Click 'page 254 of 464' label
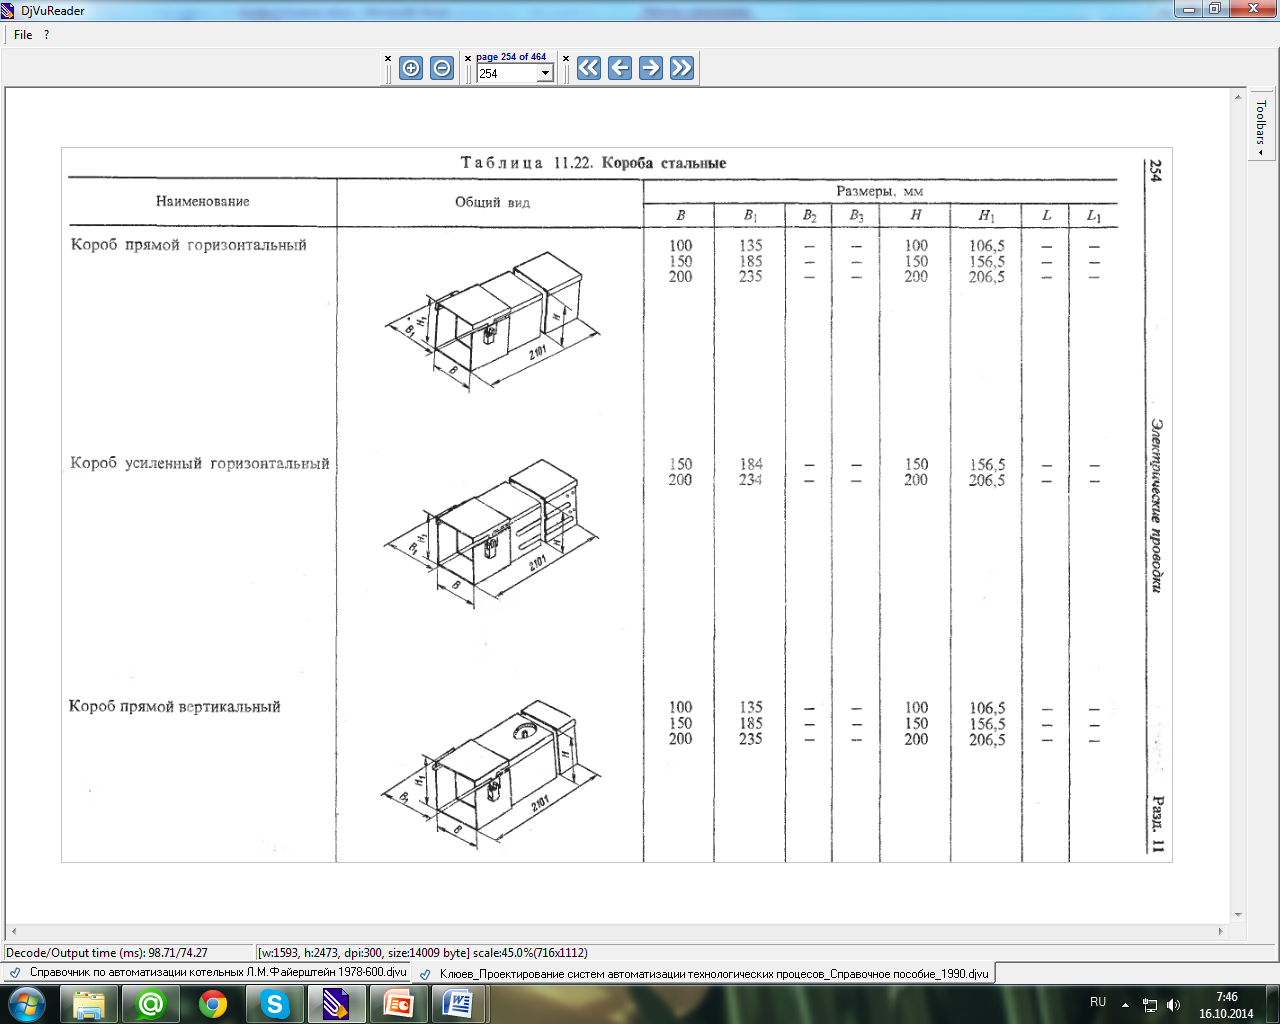Viewport: 1280px width, 1024px height. pyautogui.click(x=511, y=57)
